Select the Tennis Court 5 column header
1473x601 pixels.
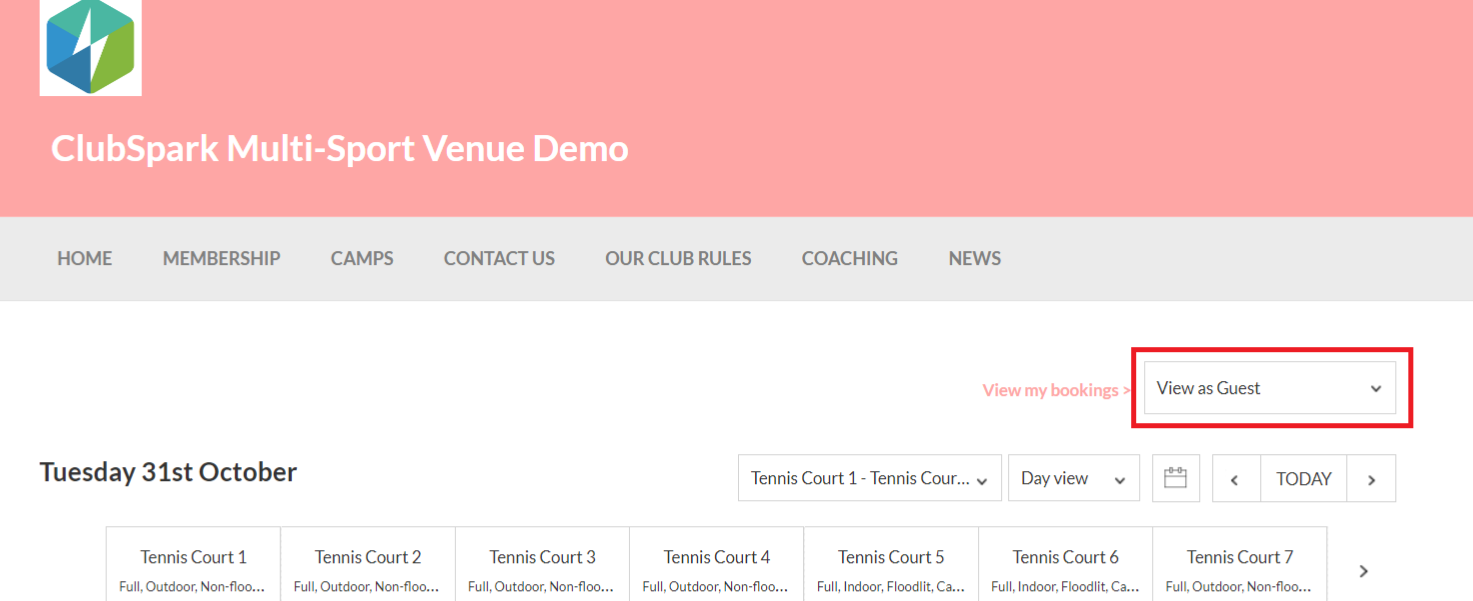tap(891, 564)
